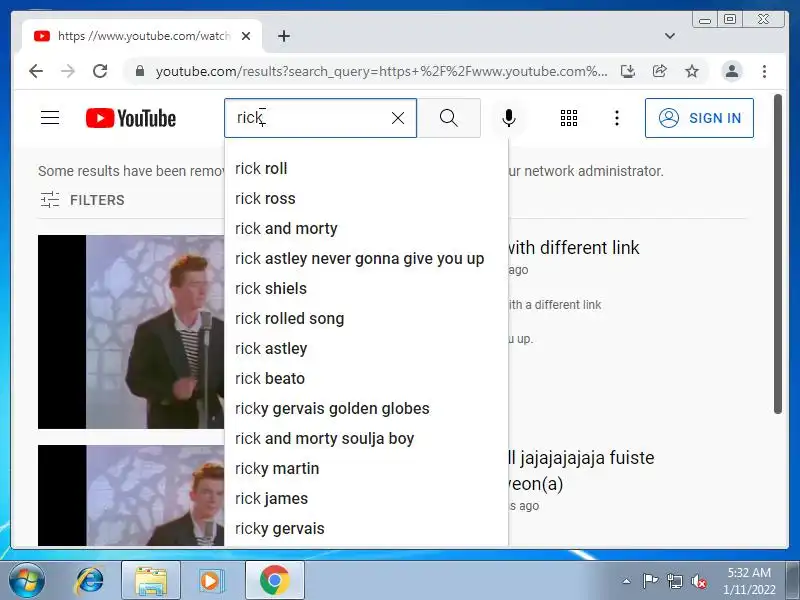Screen dimensions: 800x600
Task: Select suggestion 'rick ross'
Action: [366, 198]
